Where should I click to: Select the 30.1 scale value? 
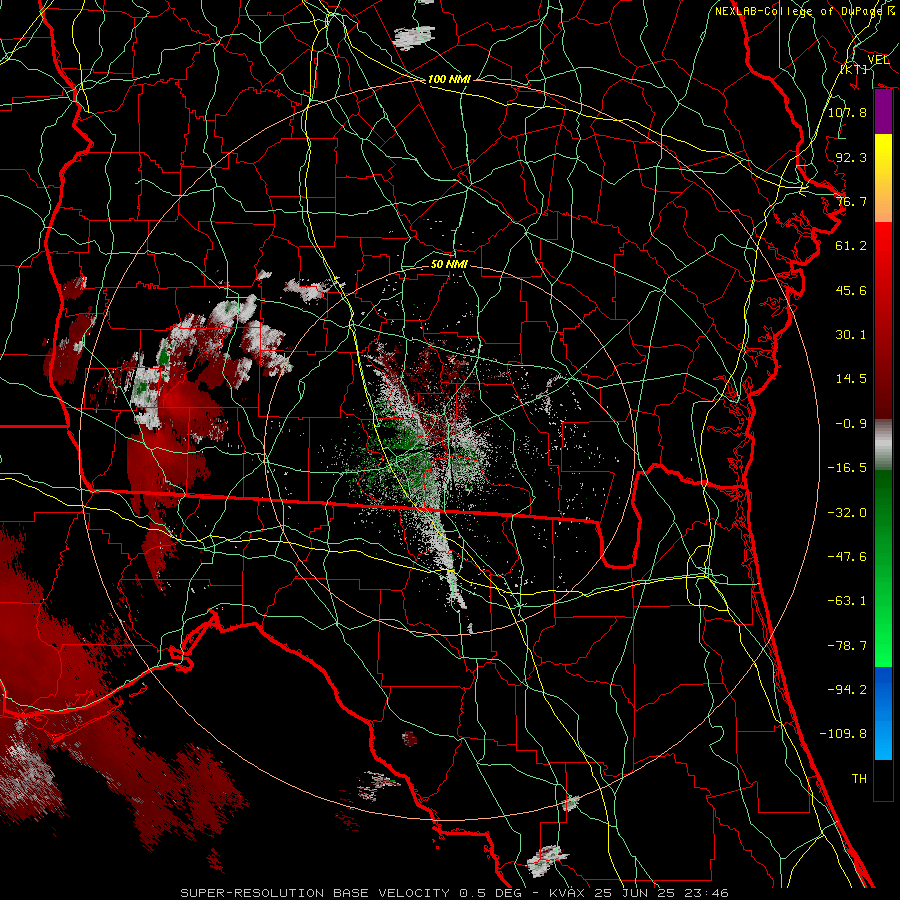click(851, 335)
